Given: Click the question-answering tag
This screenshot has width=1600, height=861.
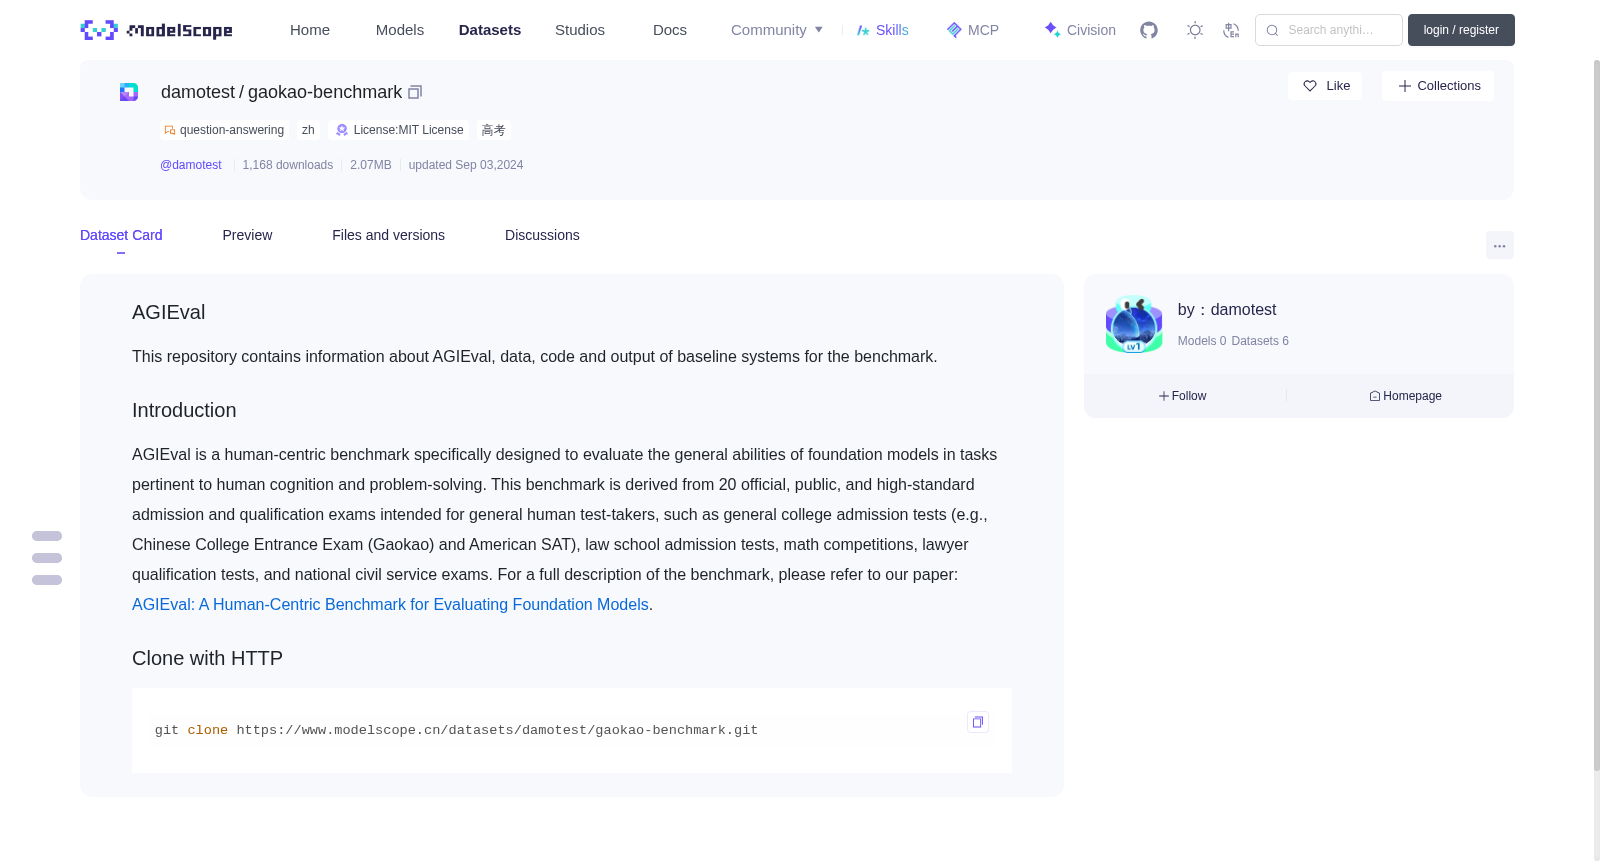Looking at the screenshot, I should pyautogui.click(x=225, y=130).
